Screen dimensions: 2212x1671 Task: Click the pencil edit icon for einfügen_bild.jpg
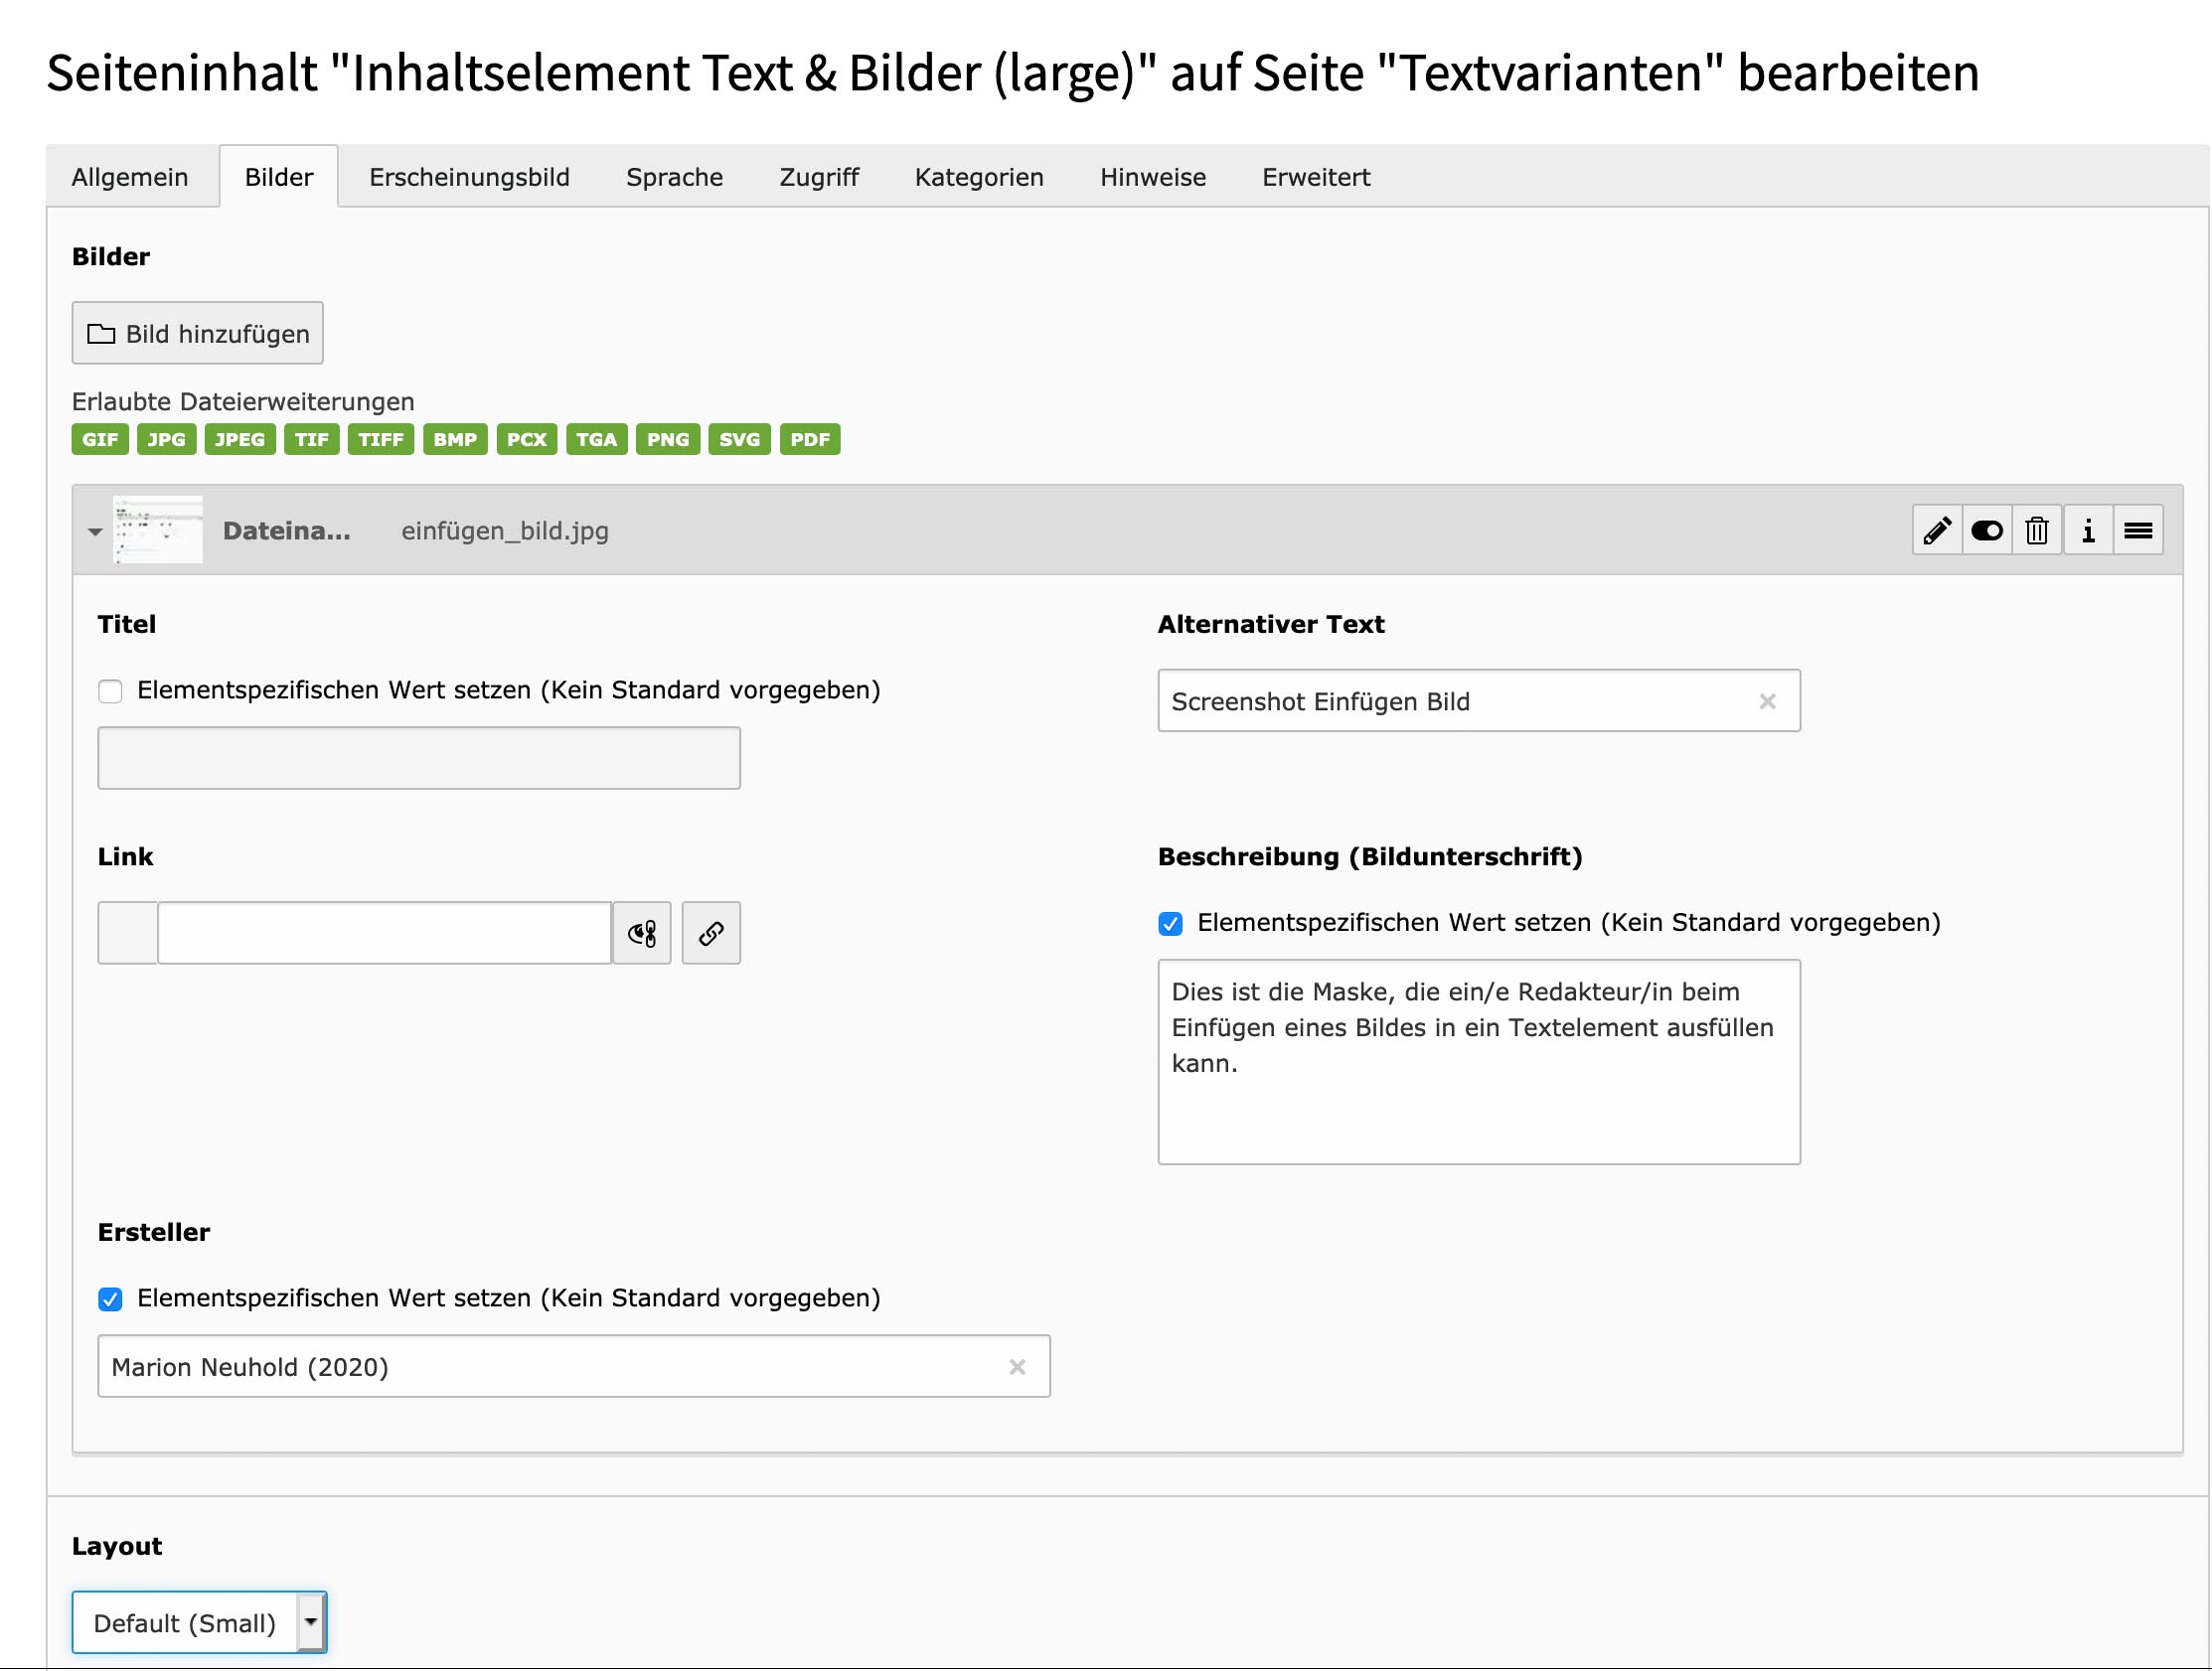pyautogui.click(x=1937, y=530)
